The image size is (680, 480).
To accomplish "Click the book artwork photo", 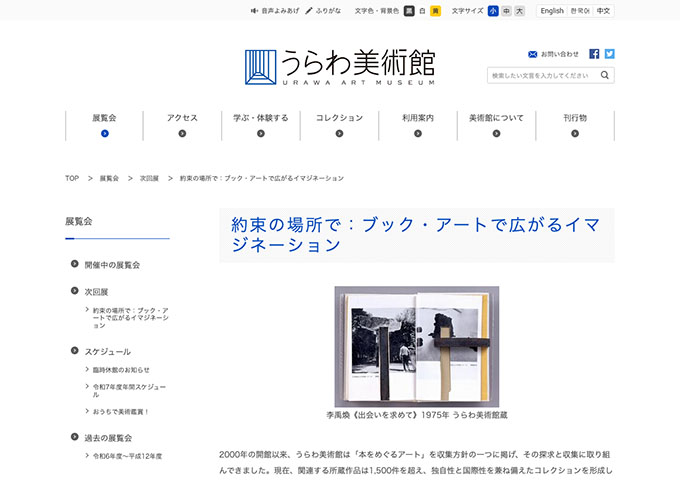I will pyautogui.click(x=417, y=346).
